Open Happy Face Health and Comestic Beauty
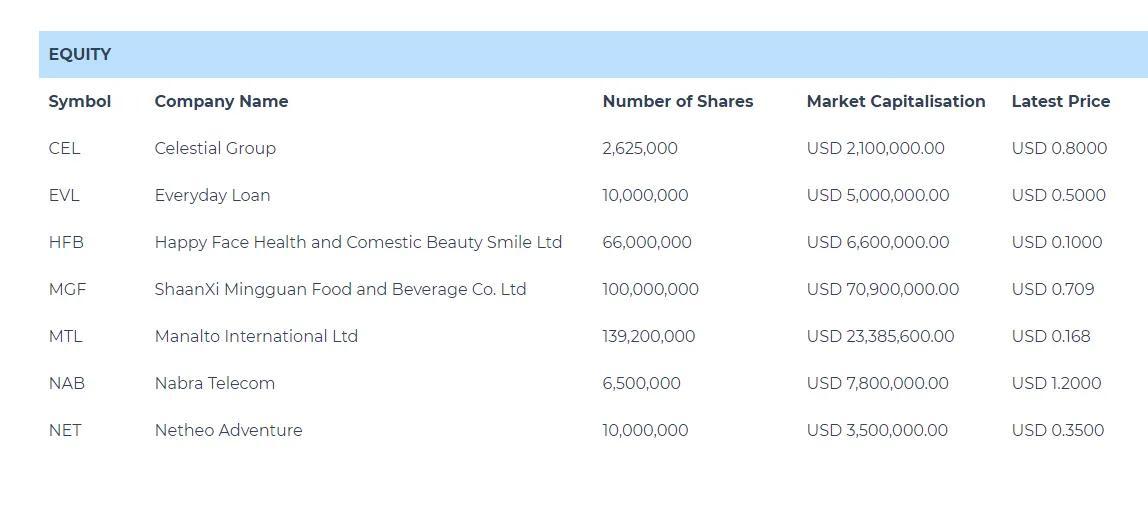 [358, 242]
